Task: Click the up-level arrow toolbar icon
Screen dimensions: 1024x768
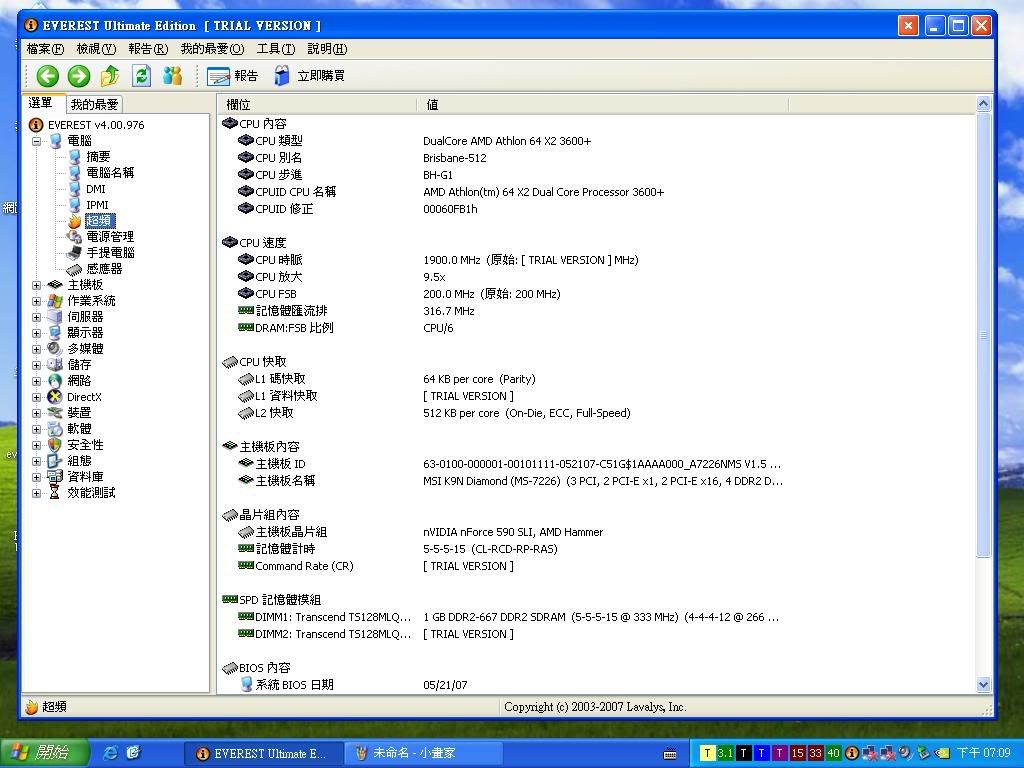Action: click(110, 76)
